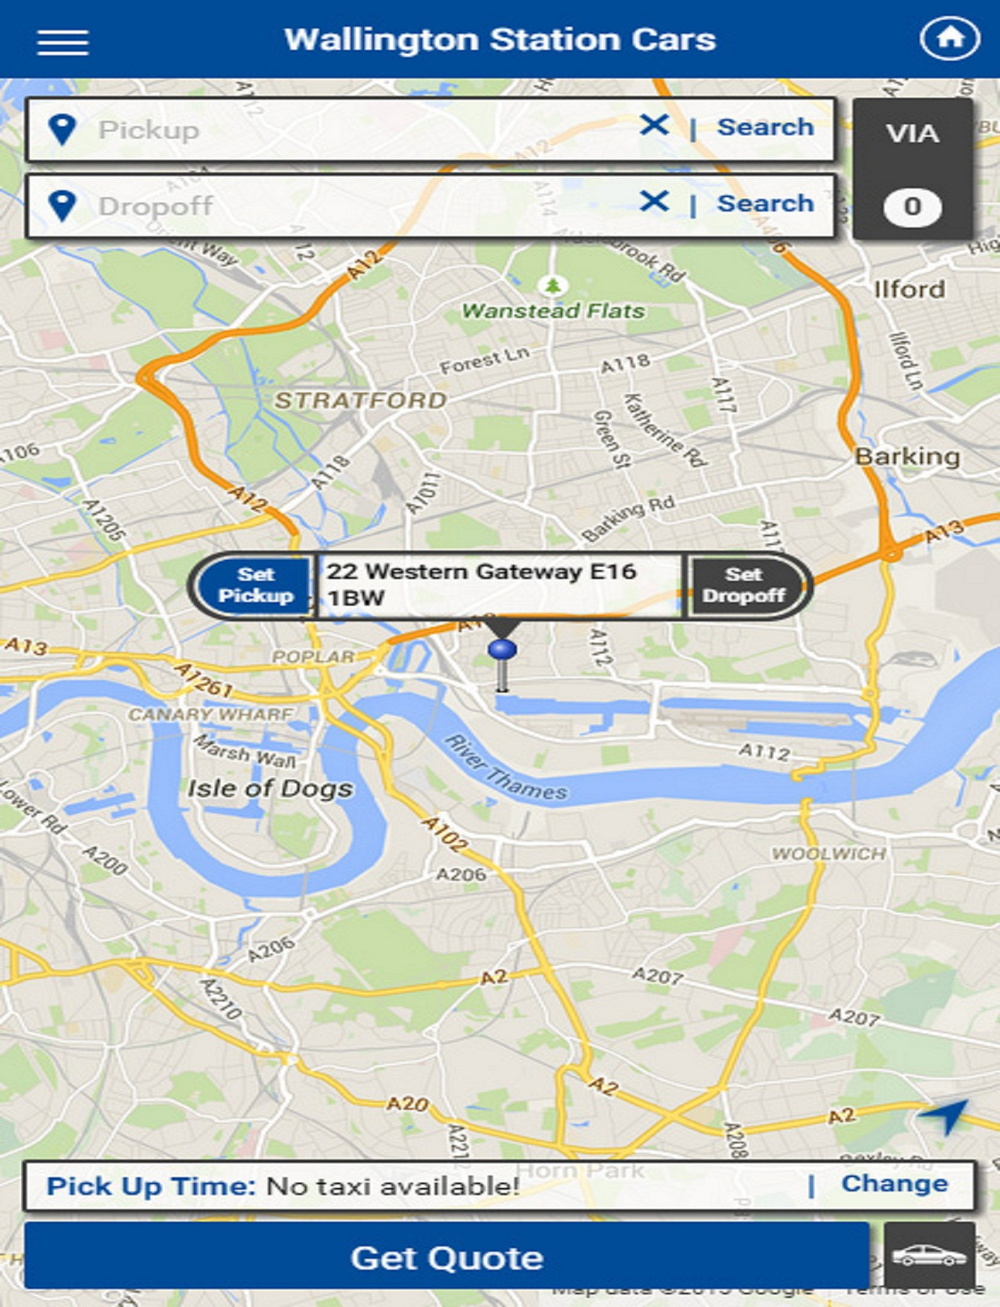Click the Pickup location pin icon
This screenshot has height=1307, width=1000.
coord(62,130)
